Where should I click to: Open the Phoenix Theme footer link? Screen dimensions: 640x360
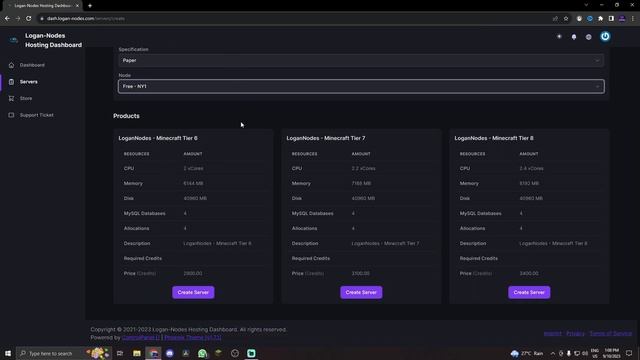(193, 338)
